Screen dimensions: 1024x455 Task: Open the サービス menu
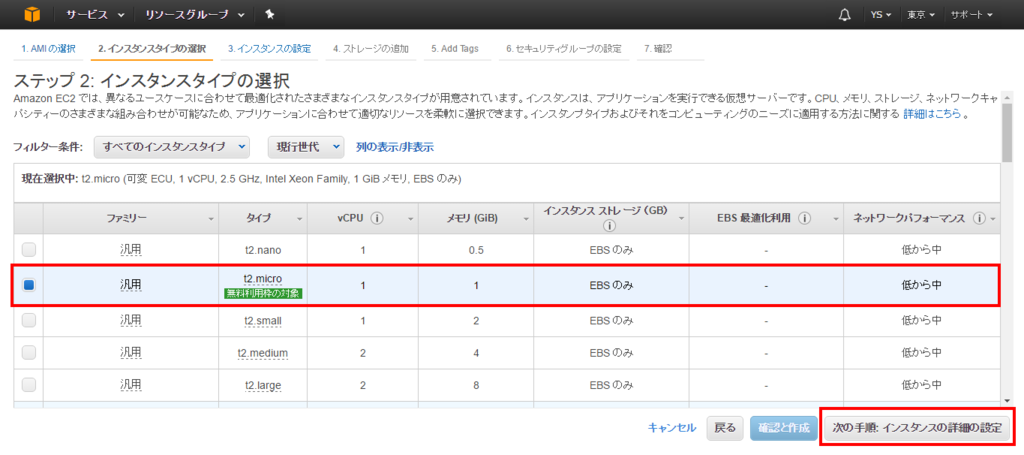coord(95,15)
